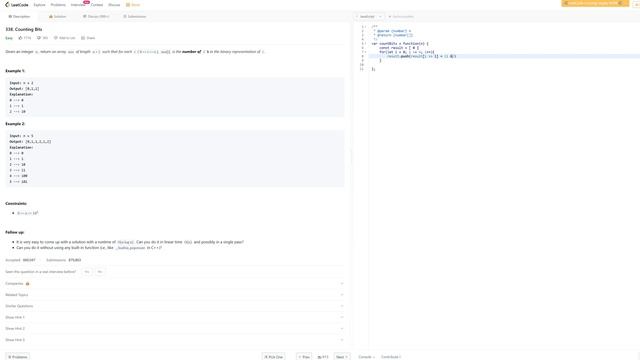Open the Explore menu item

click(x=40, y=5)
